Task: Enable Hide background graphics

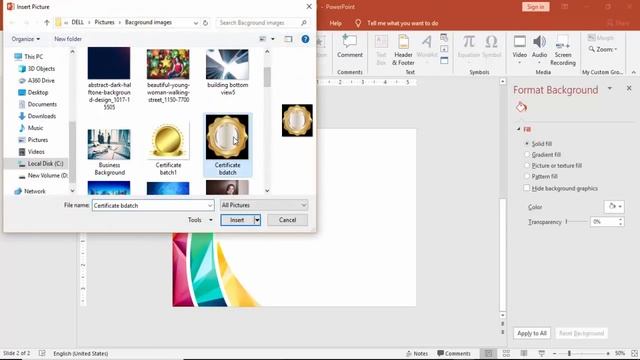Action: (561, 188)
